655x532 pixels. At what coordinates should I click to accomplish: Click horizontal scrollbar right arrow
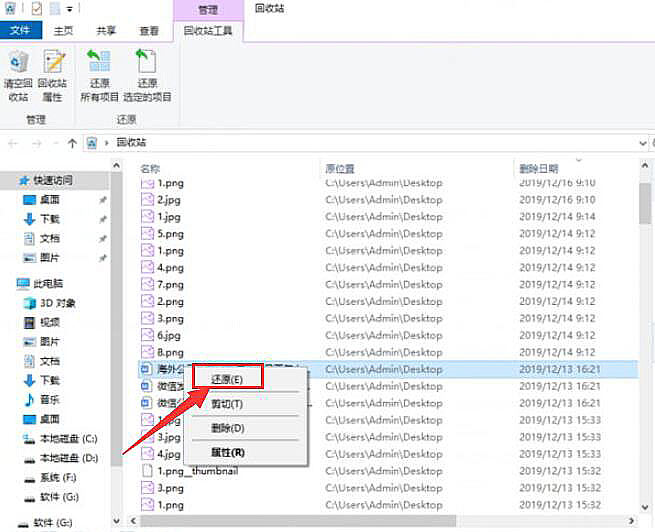click(x=631, y=521)
